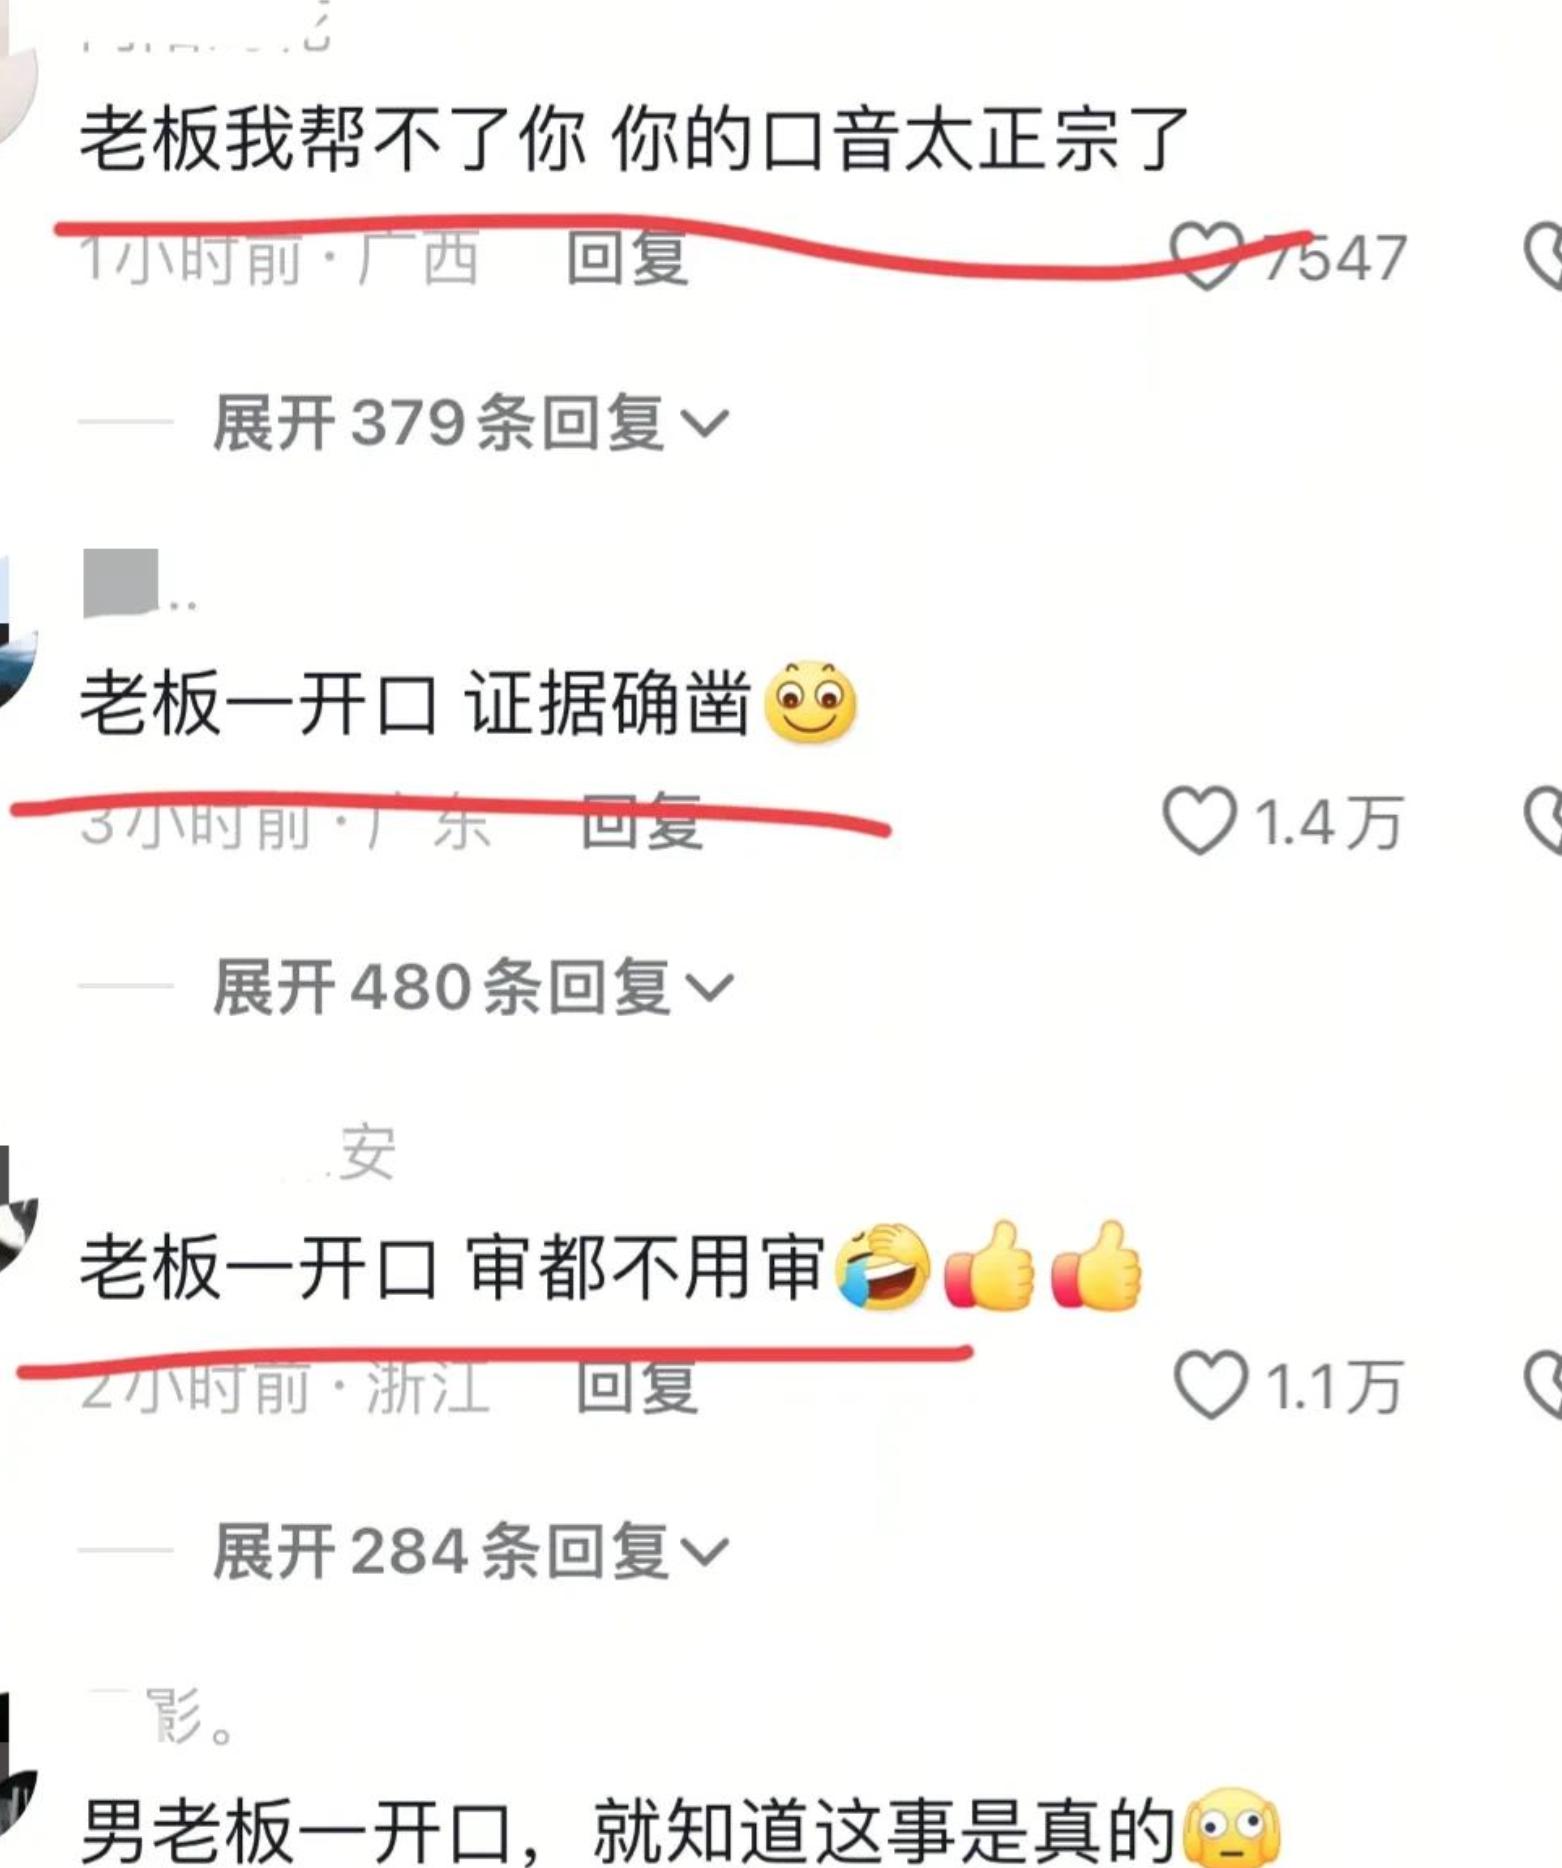Viewport: 1562px width, 1868px height.
Task: Like the 证据确凿 comment heart icon
Action: click(1199, 821)
